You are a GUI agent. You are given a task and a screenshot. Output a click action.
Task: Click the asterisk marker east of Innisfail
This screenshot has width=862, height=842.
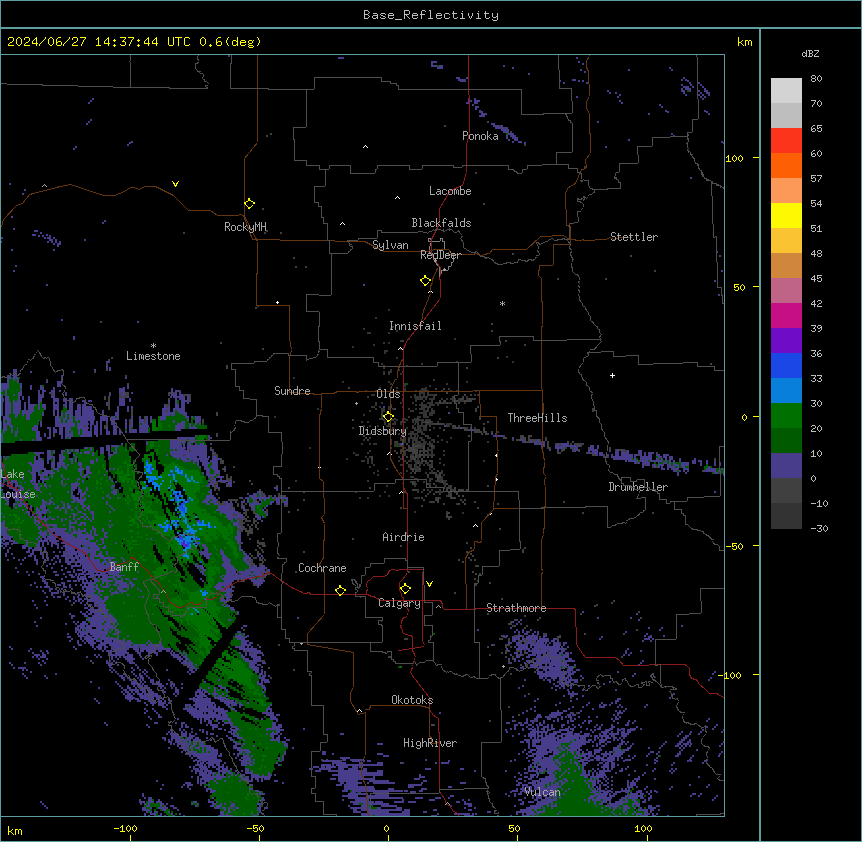pyautogui.click(x=502, y=303)
